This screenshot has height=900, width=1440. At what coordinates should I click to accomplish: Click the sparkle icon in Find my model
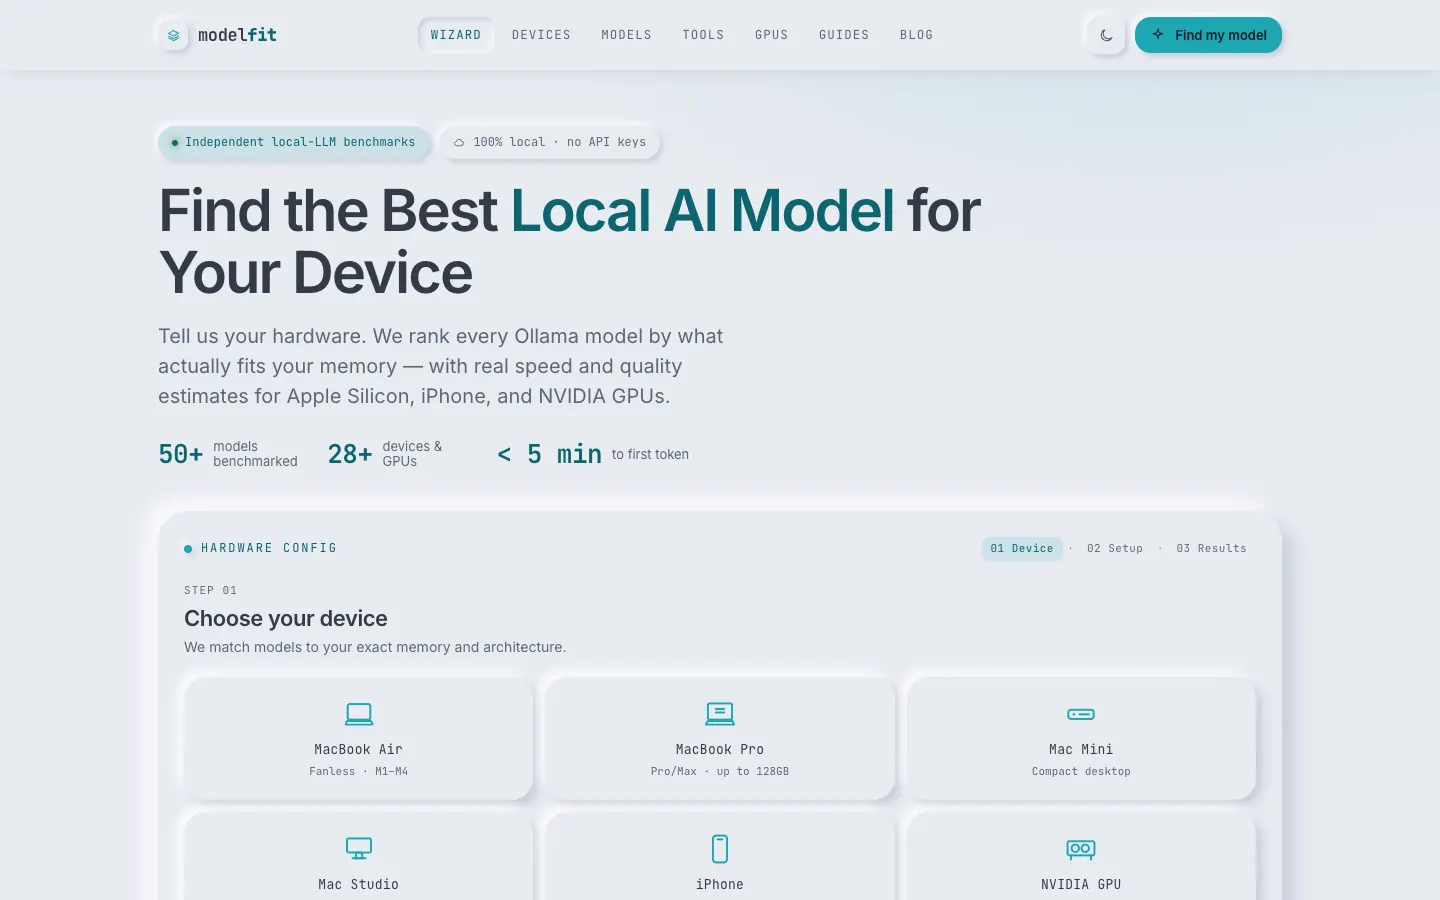click(1158, 35)
